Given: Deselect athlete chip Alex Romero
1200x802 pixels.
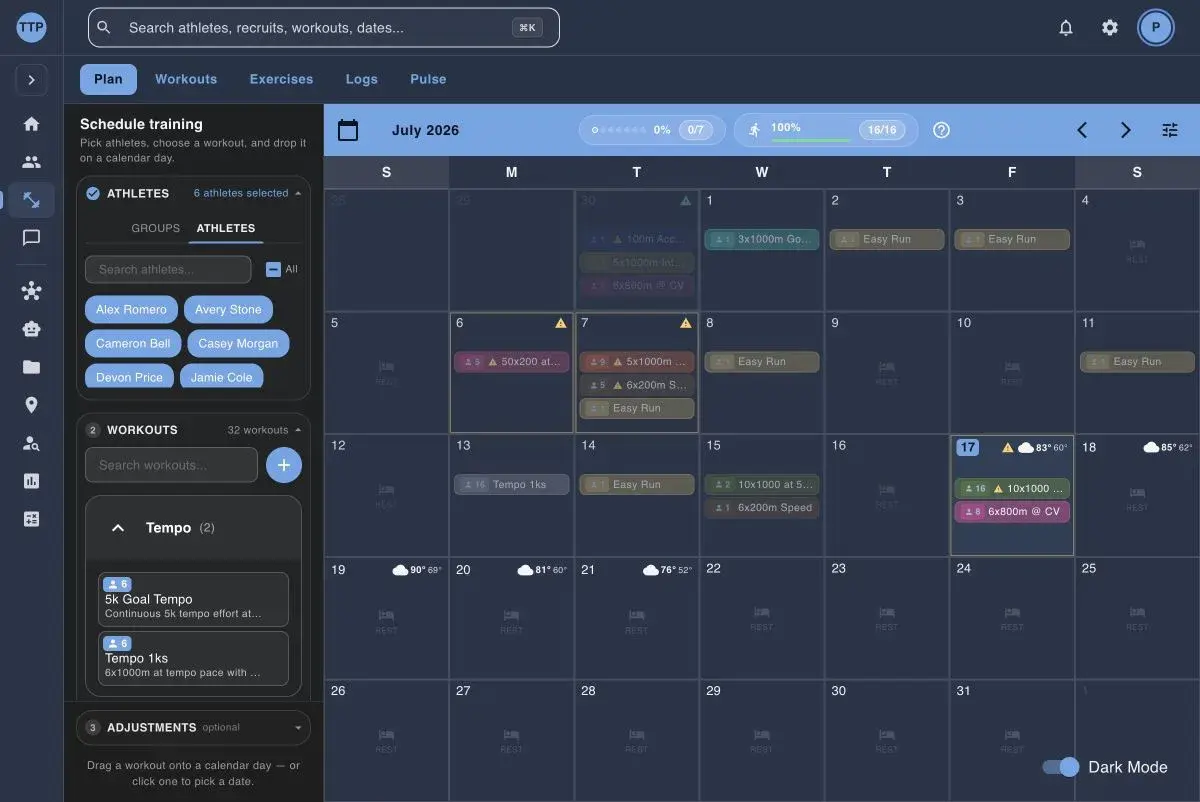Looking at the screenshot, I should [x=131, y=310].
